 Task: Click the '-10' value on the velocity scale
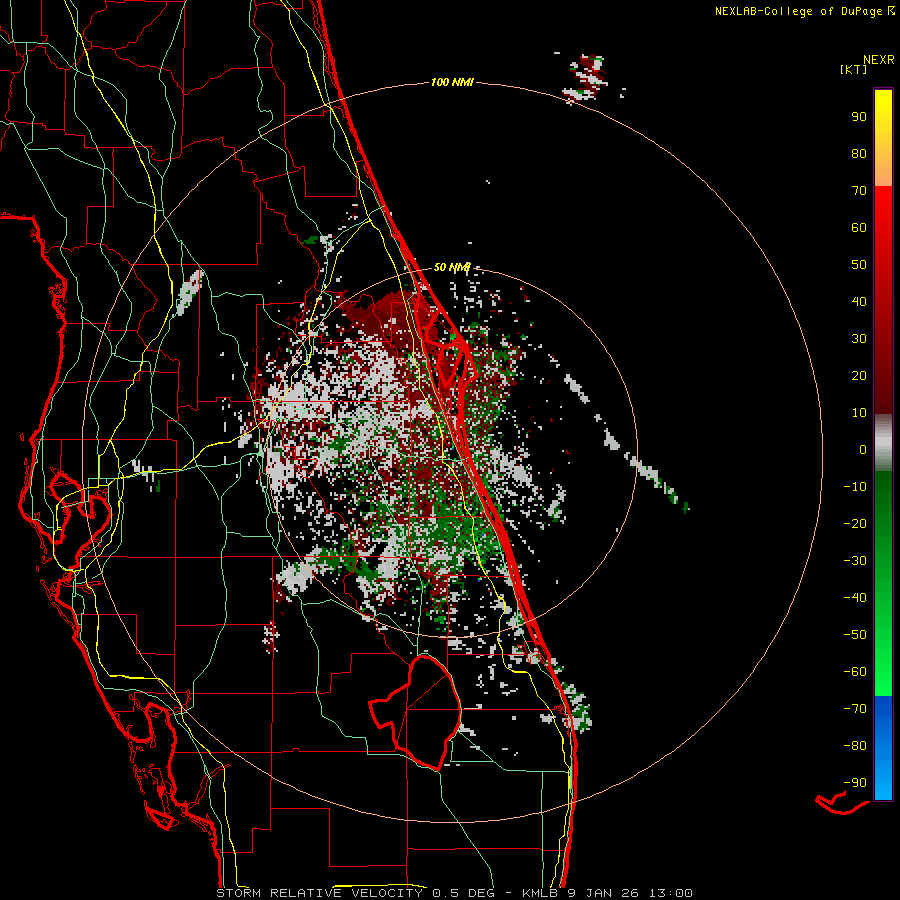click(x=855, y=487)
